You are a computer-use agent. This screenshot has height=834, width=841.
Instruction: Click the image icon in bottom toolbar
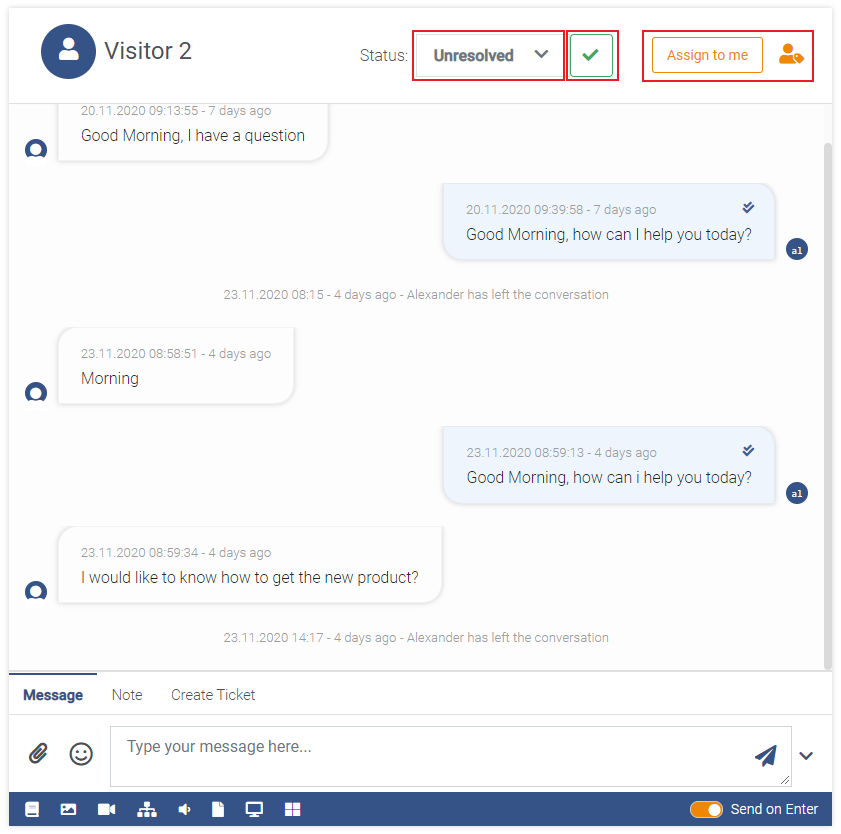click(x=68, y=809)
